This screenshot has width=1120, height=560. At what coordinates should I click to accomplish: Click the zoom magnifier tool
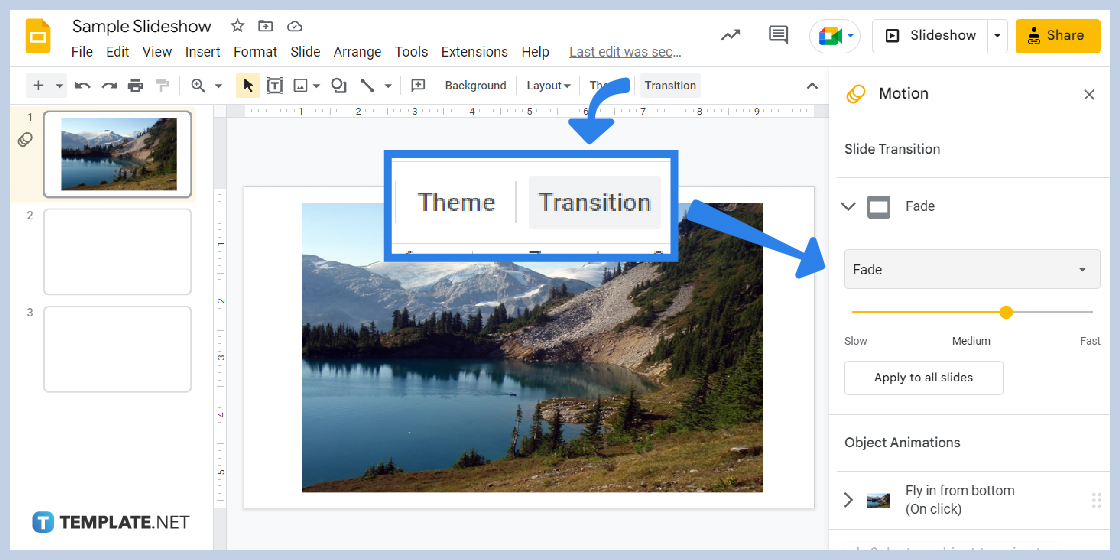[199, 86]
